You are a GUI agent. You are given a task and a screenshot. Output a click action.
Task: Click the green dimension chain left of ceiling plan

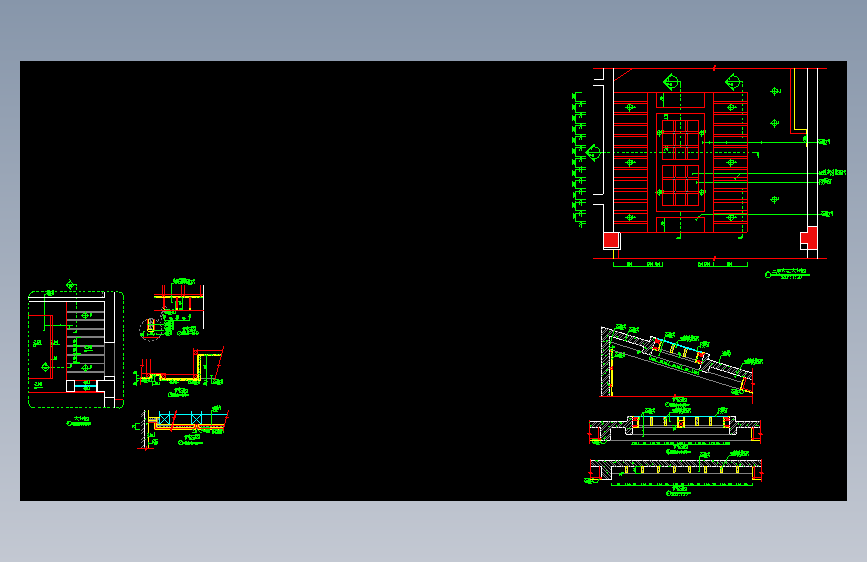tap(578, 160)
